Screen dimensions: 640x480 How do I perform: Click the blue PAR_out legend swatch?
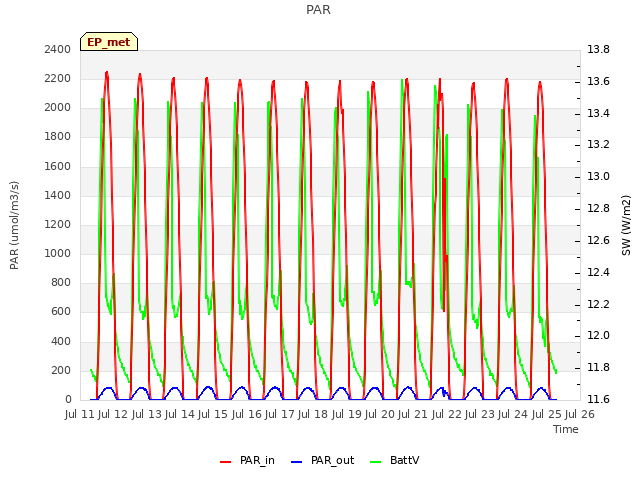coord(296,462)
